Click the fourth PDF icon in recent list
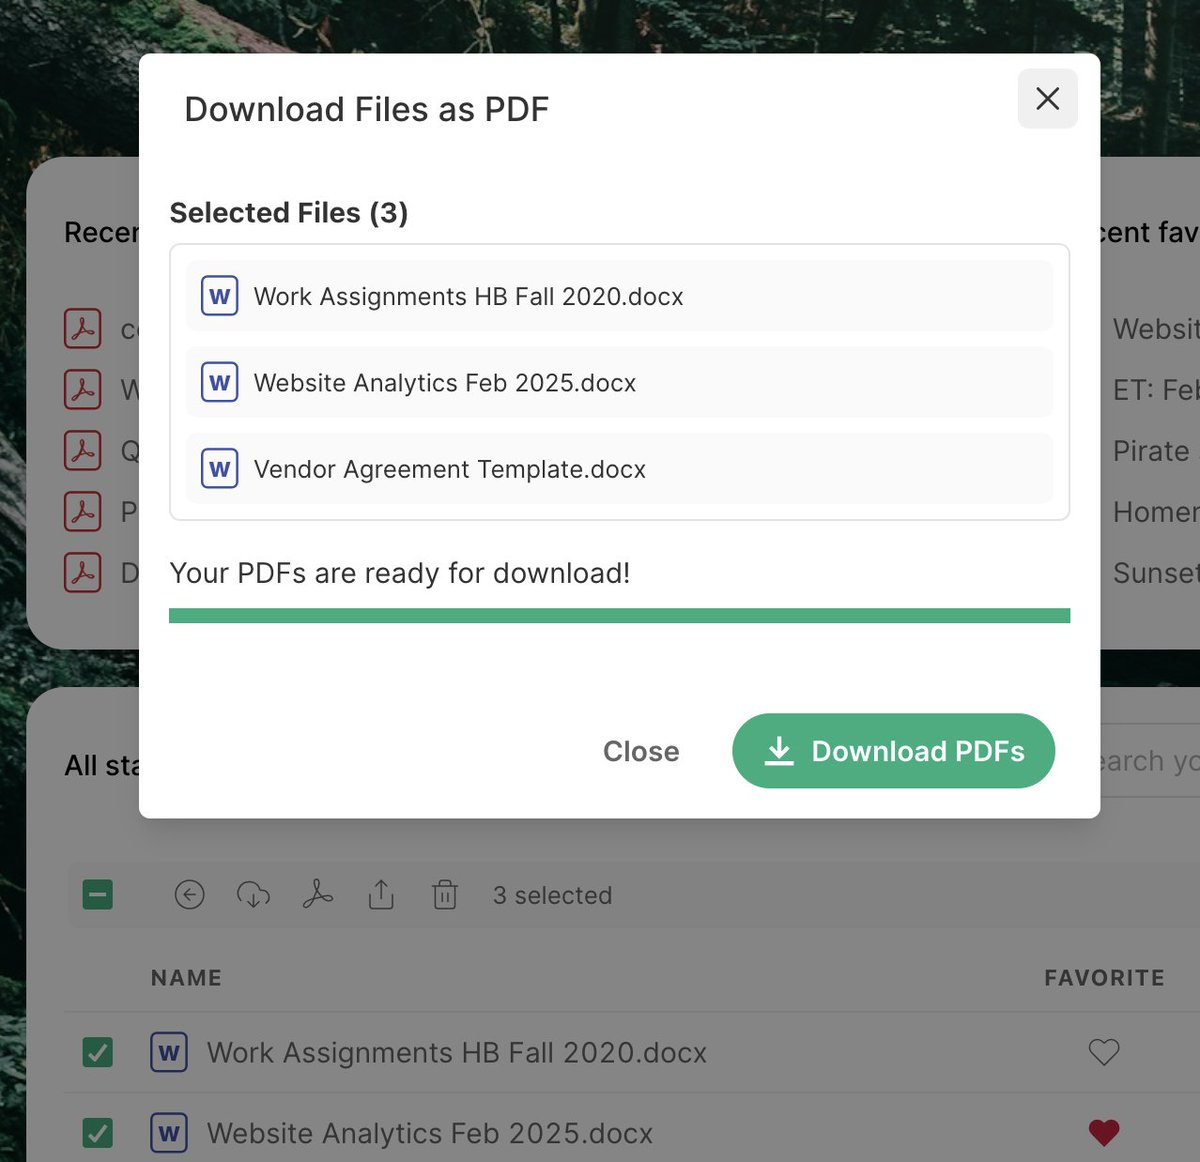This screenshot has width=1200, height=1162. point(83,511)
